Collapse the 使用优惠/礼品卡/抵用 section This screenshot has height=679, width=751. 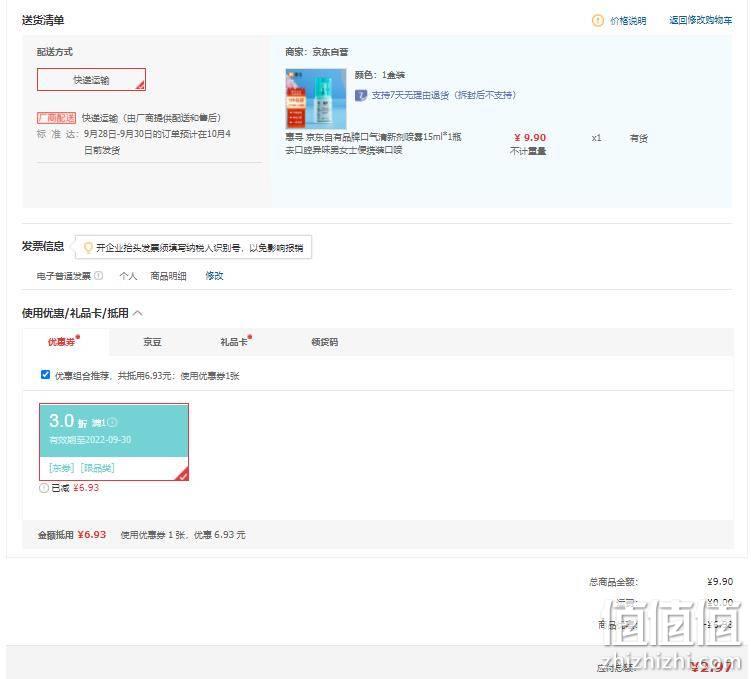[x=138, y=313]
